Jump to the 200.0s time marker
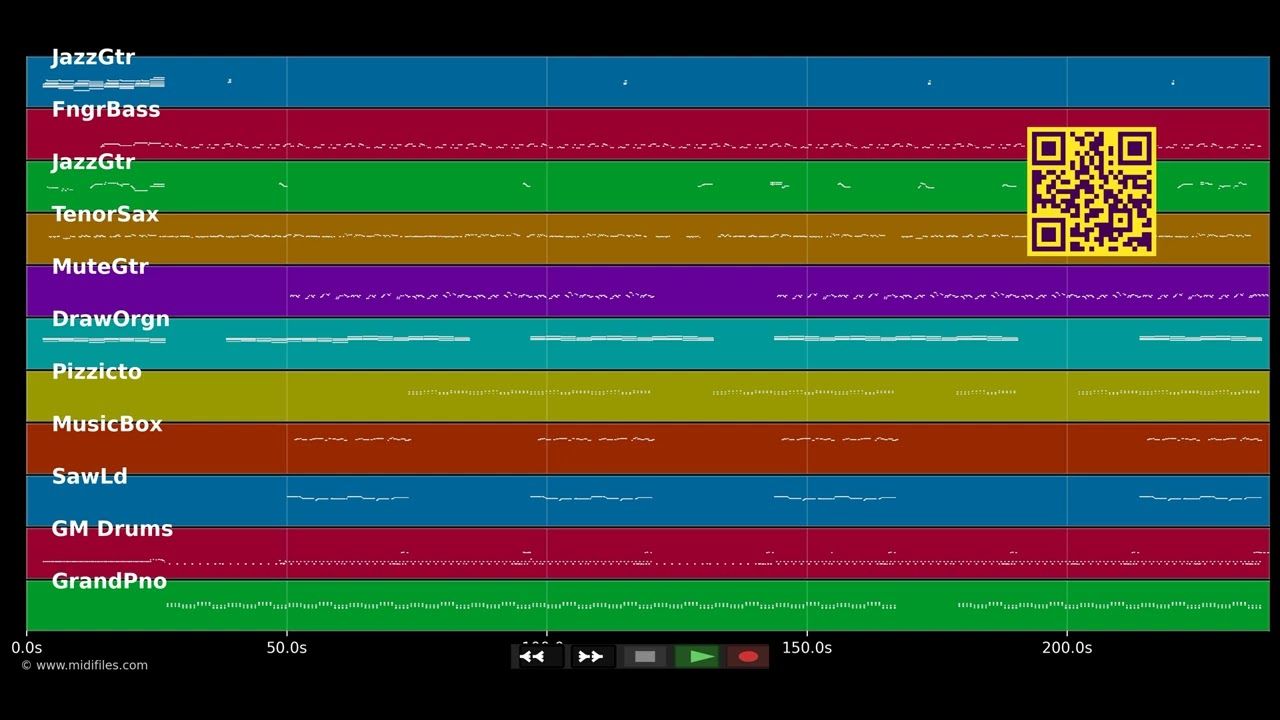 click(1067, 648)
